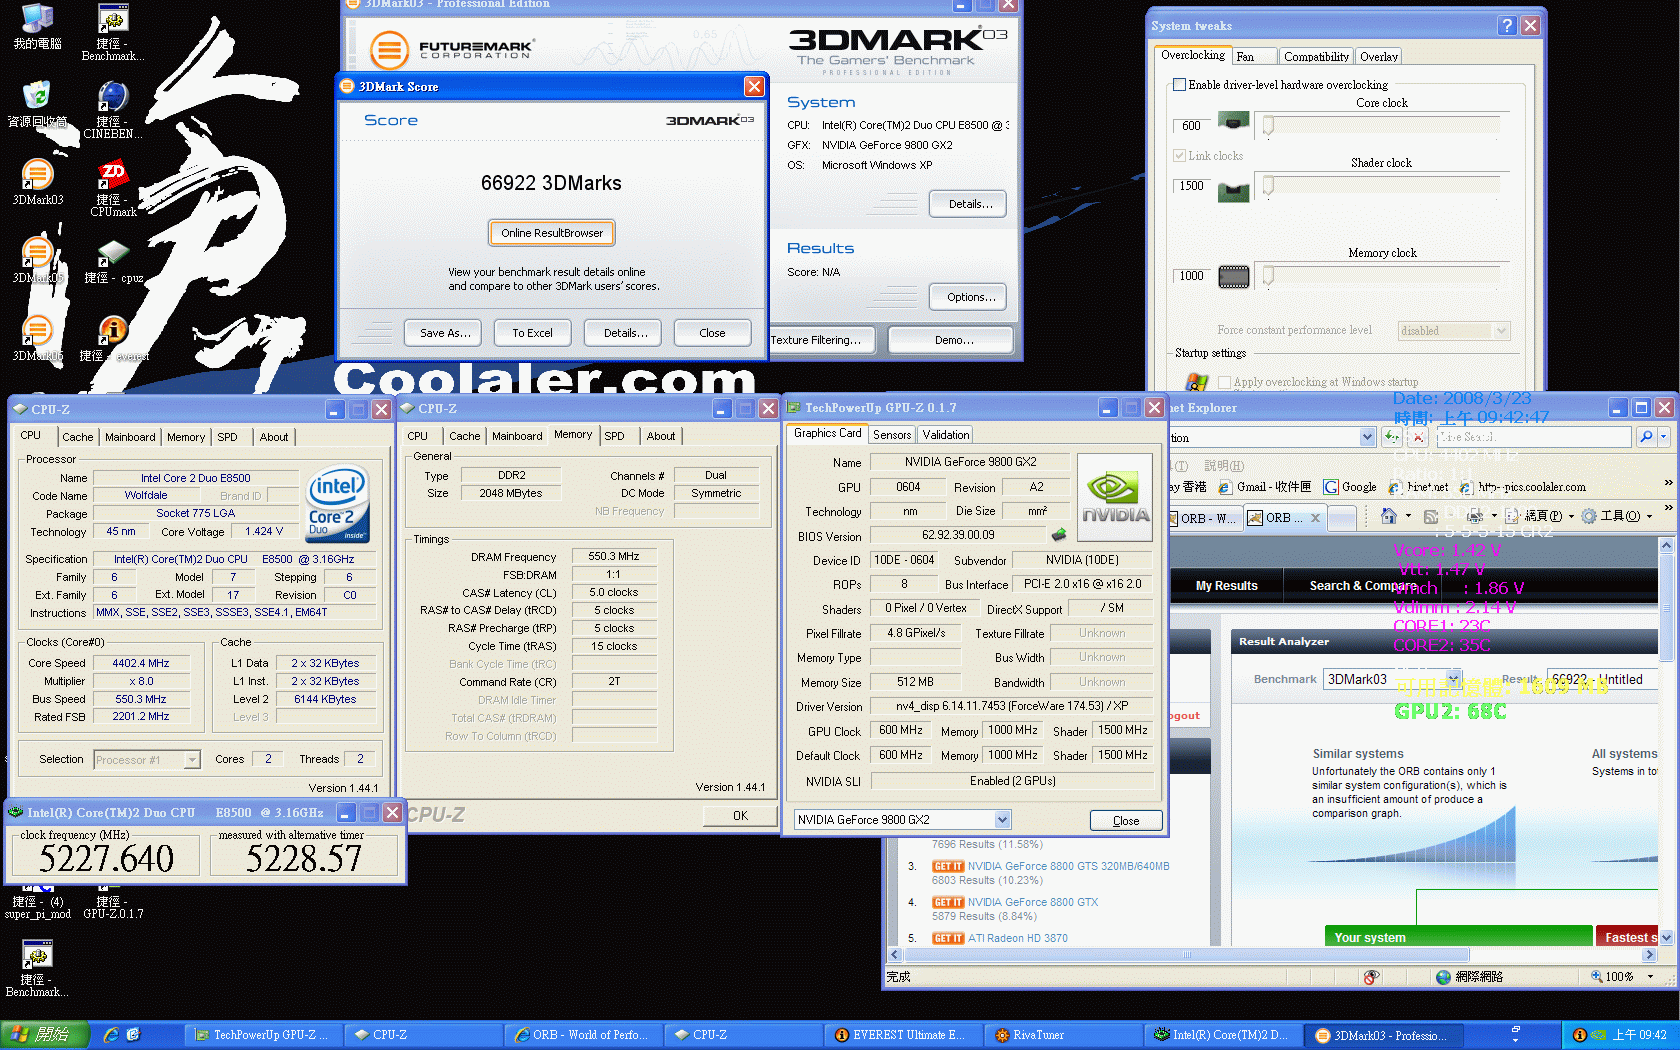Click GPU-Z BIOS version save chip icon
The height and width of the screenshot is (1050, 1680).
1059,535
